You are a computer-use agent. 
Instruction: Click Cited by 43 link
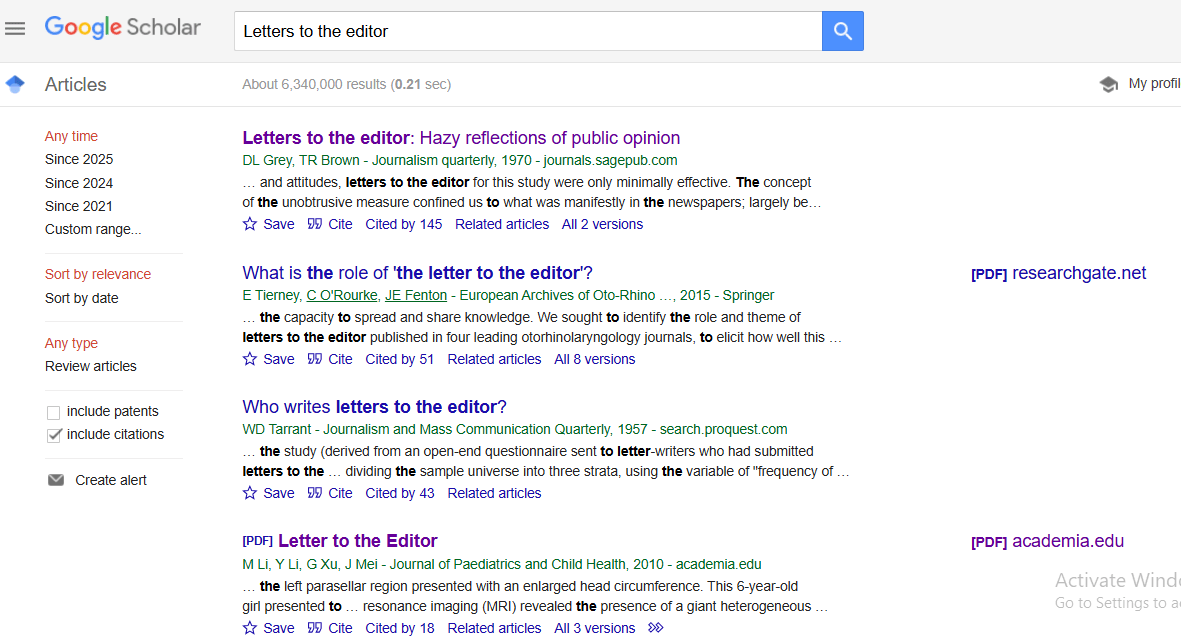click(x=399, y=493)
